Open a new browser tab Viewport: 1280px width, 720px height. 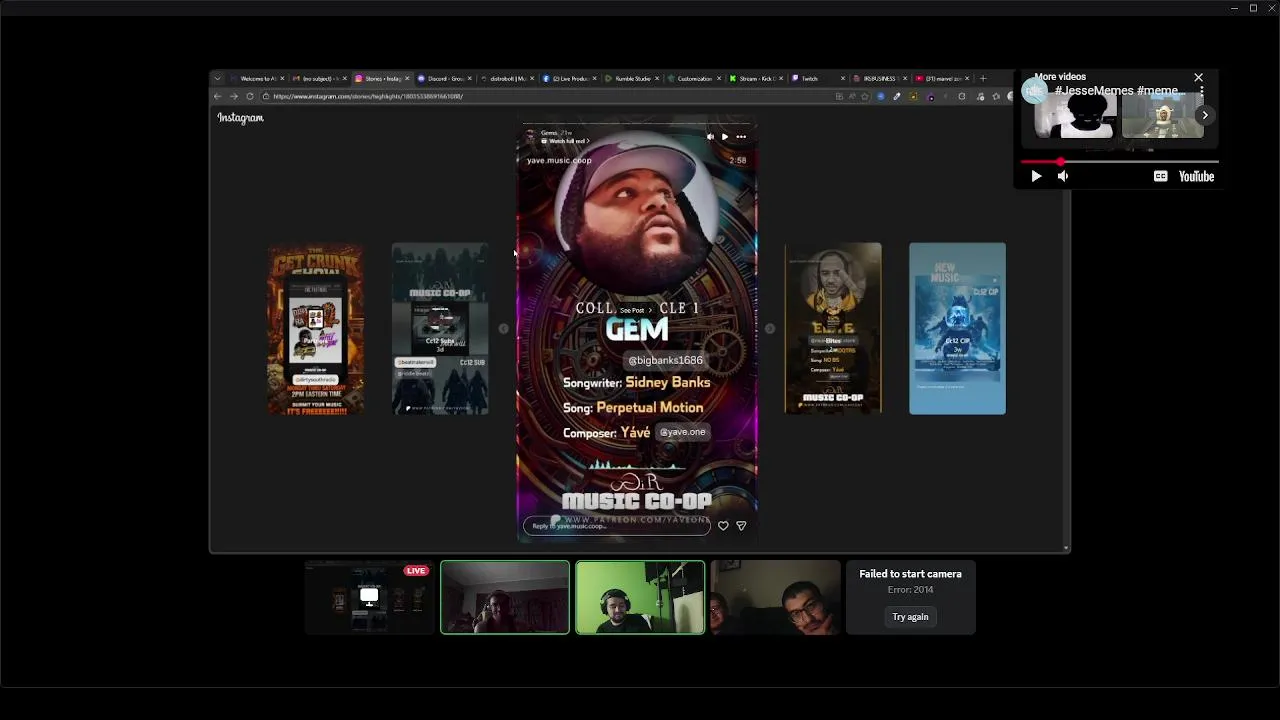(x=983, y=78)
